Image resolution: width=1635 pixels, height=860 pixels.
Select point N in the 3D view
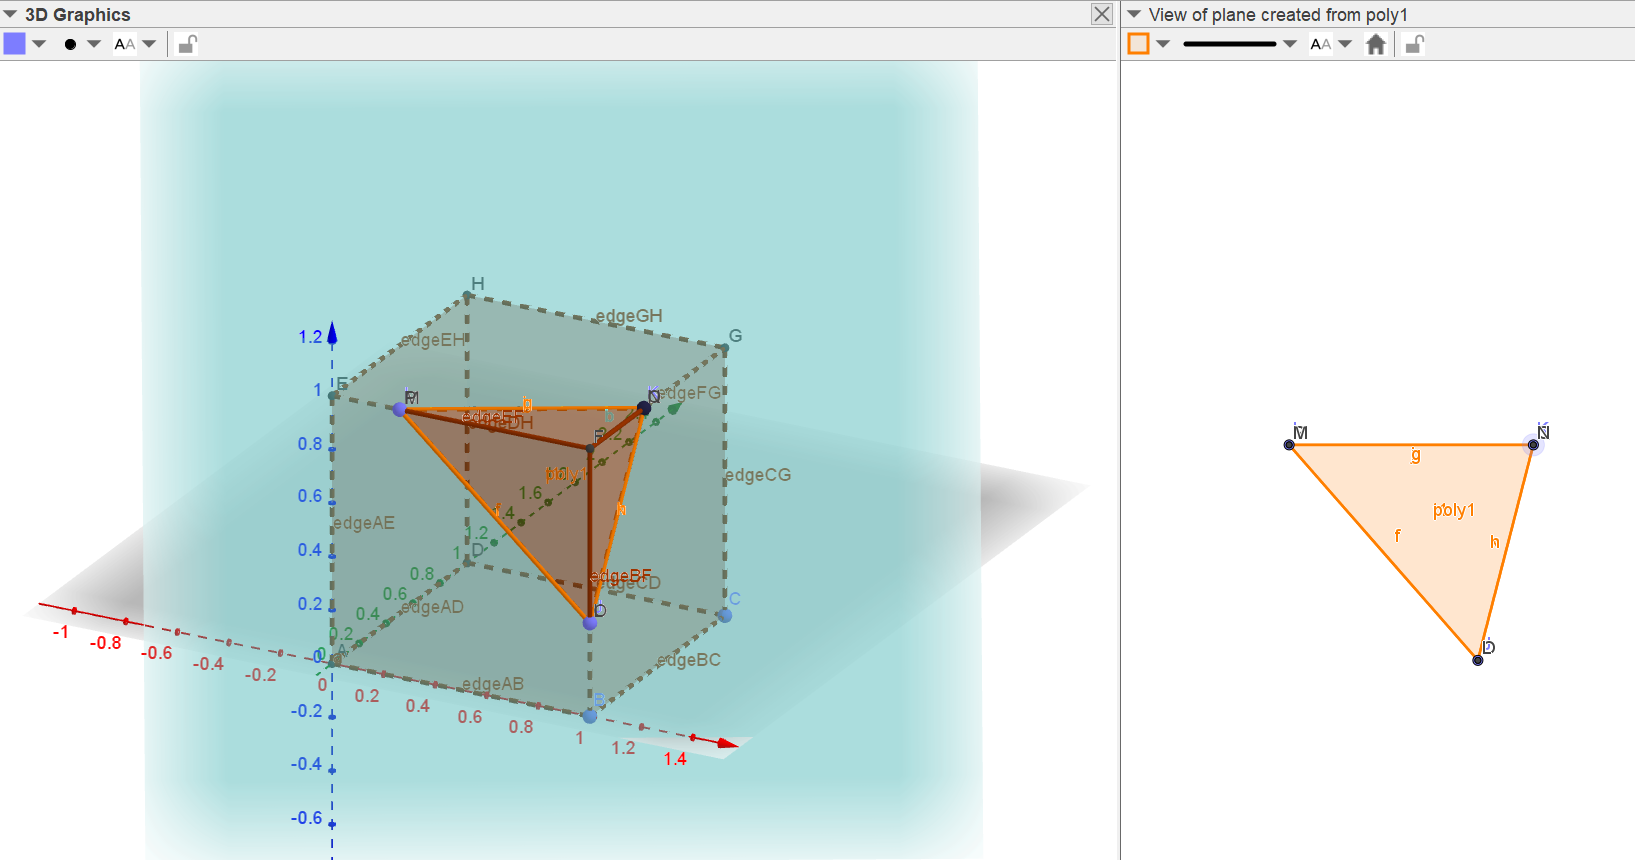click(x=644, y=408)
